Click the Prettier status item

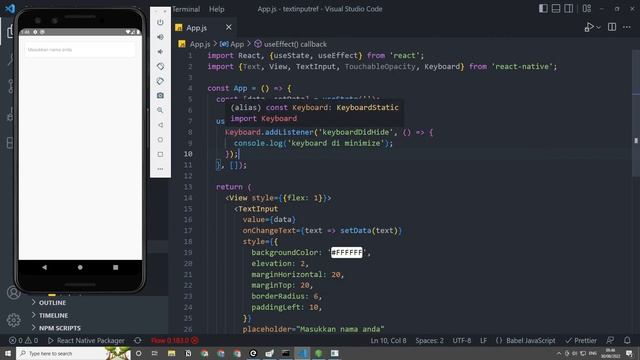(x=581, y=340)
